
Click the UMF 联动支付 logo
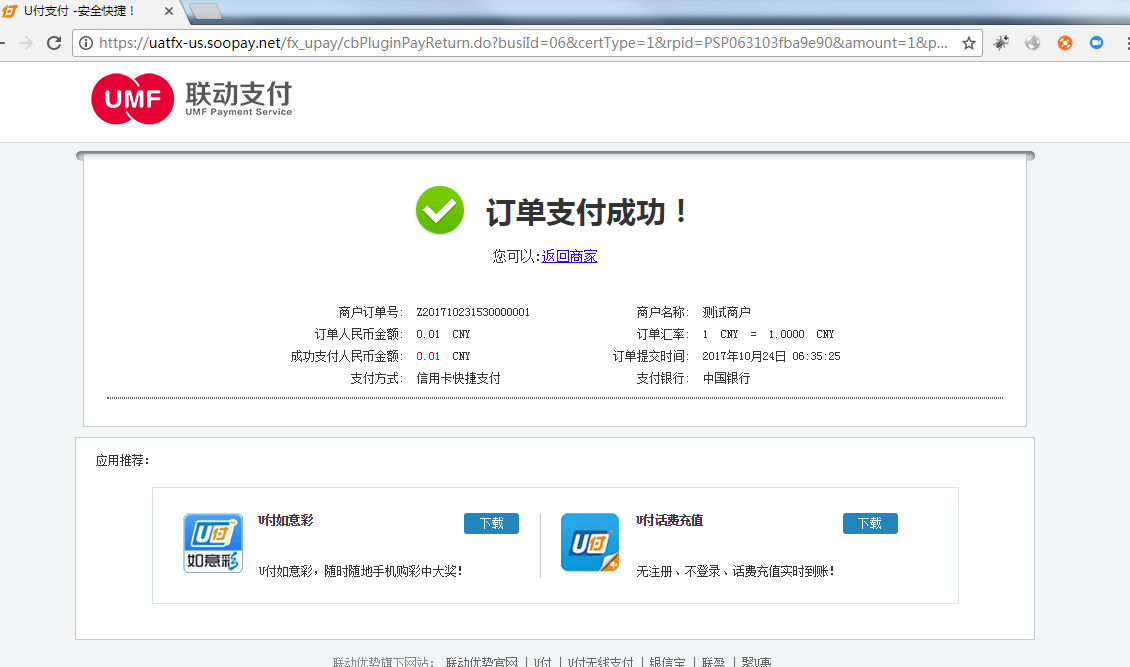pyautogui.click(x=190, y=100)
